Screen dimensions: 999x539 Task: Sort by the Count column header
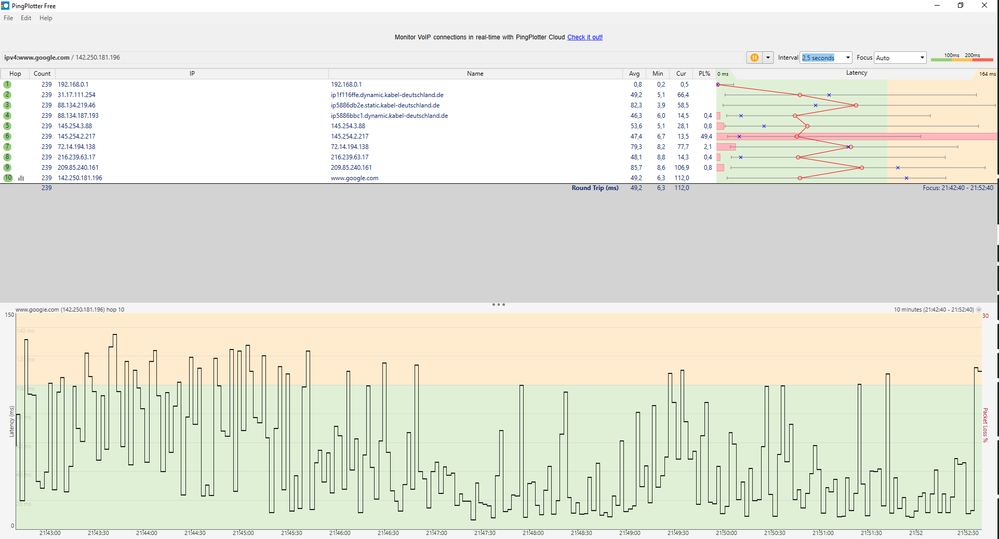click(42, 73)
